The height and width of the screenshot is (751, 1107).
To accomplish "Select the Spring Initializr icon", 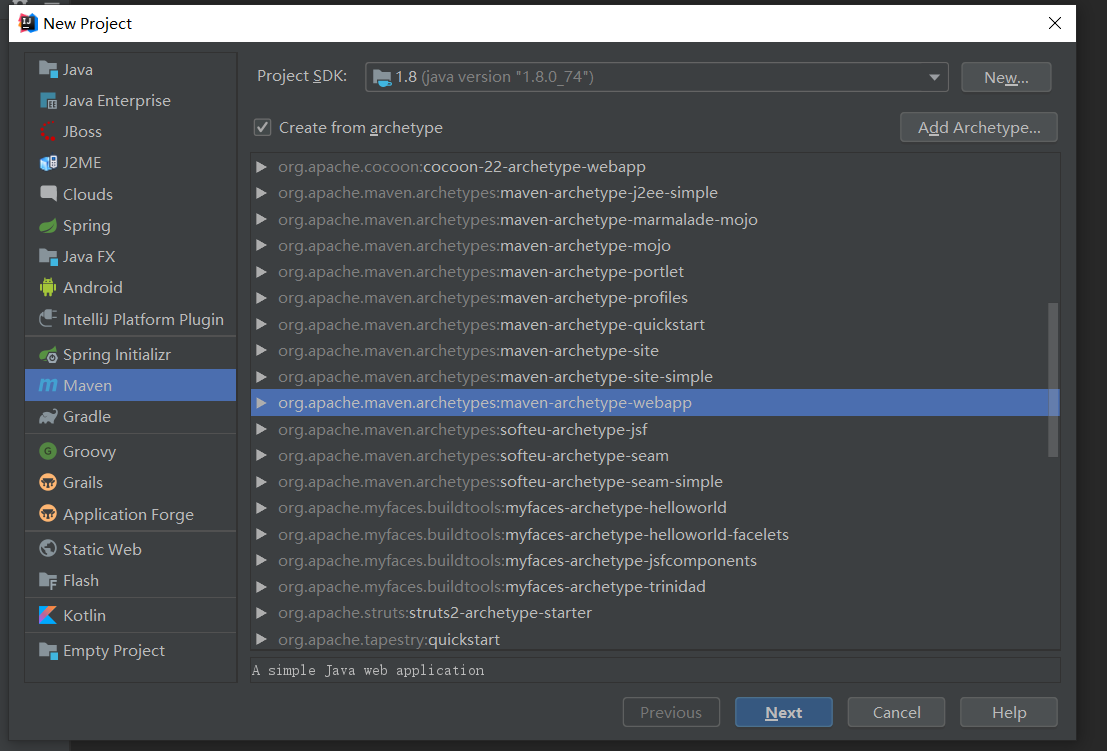I will (48, 355).
